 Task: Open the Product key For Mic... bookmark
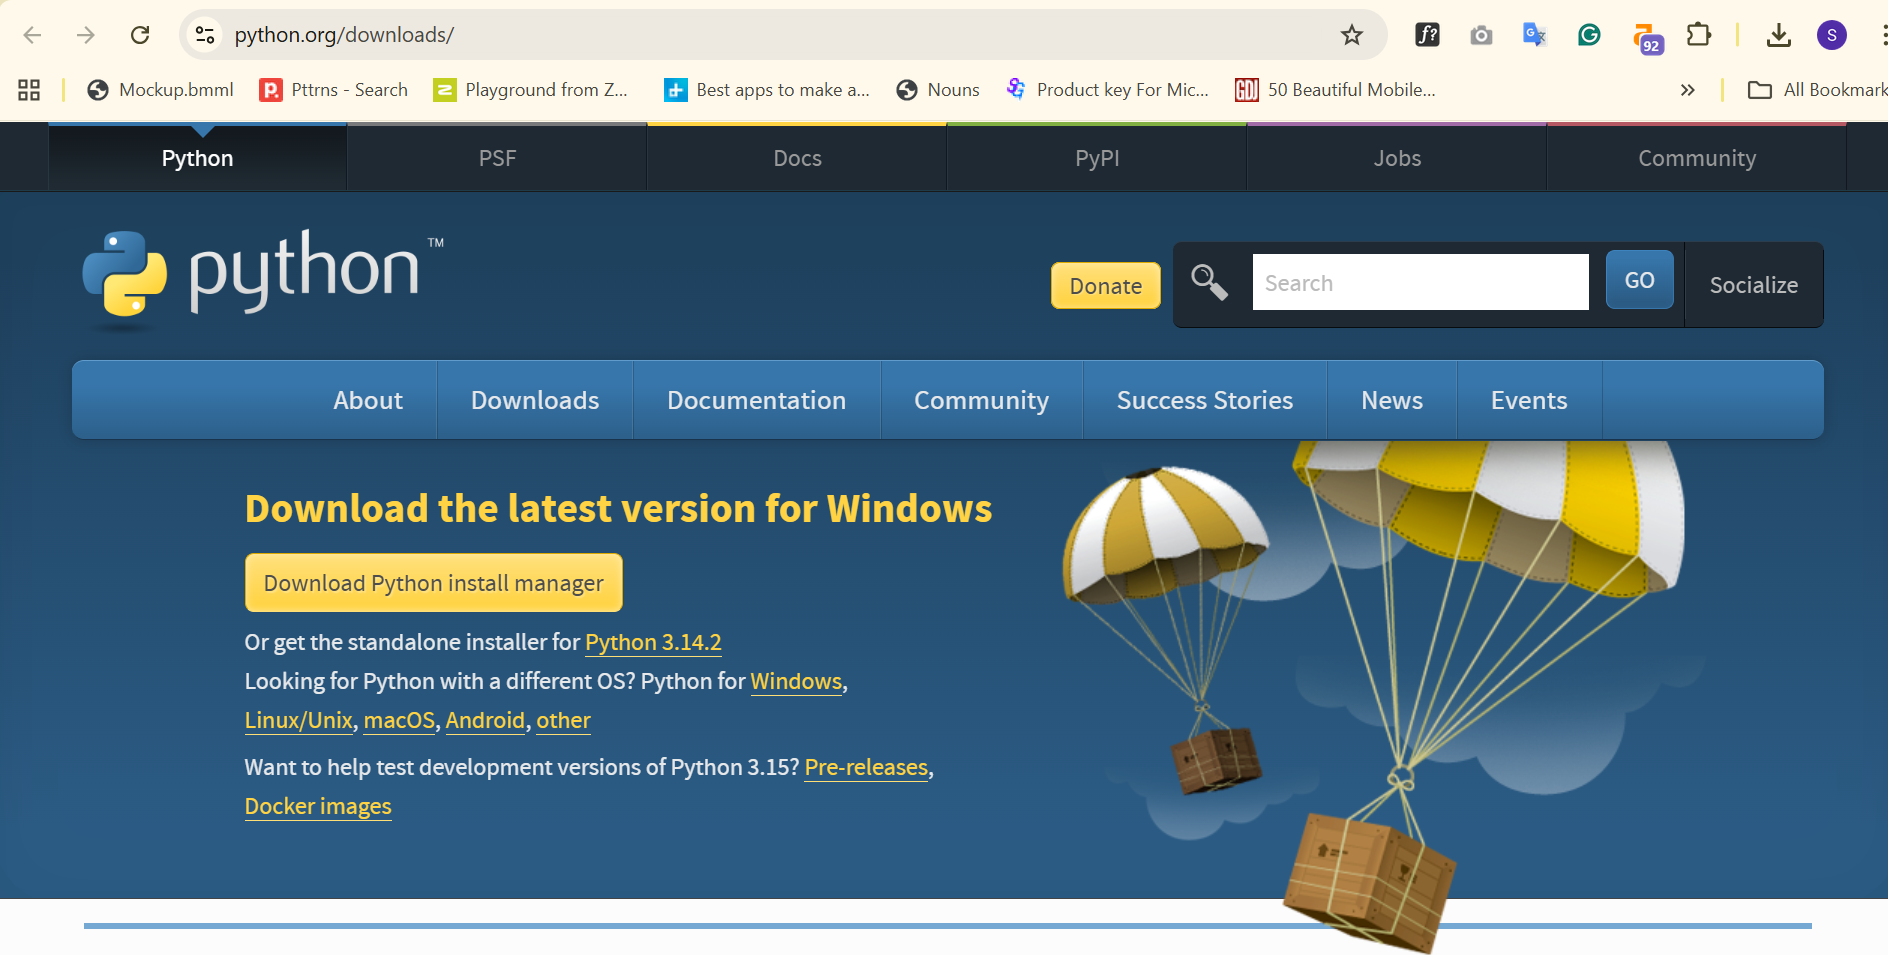tap(1107, 90)
